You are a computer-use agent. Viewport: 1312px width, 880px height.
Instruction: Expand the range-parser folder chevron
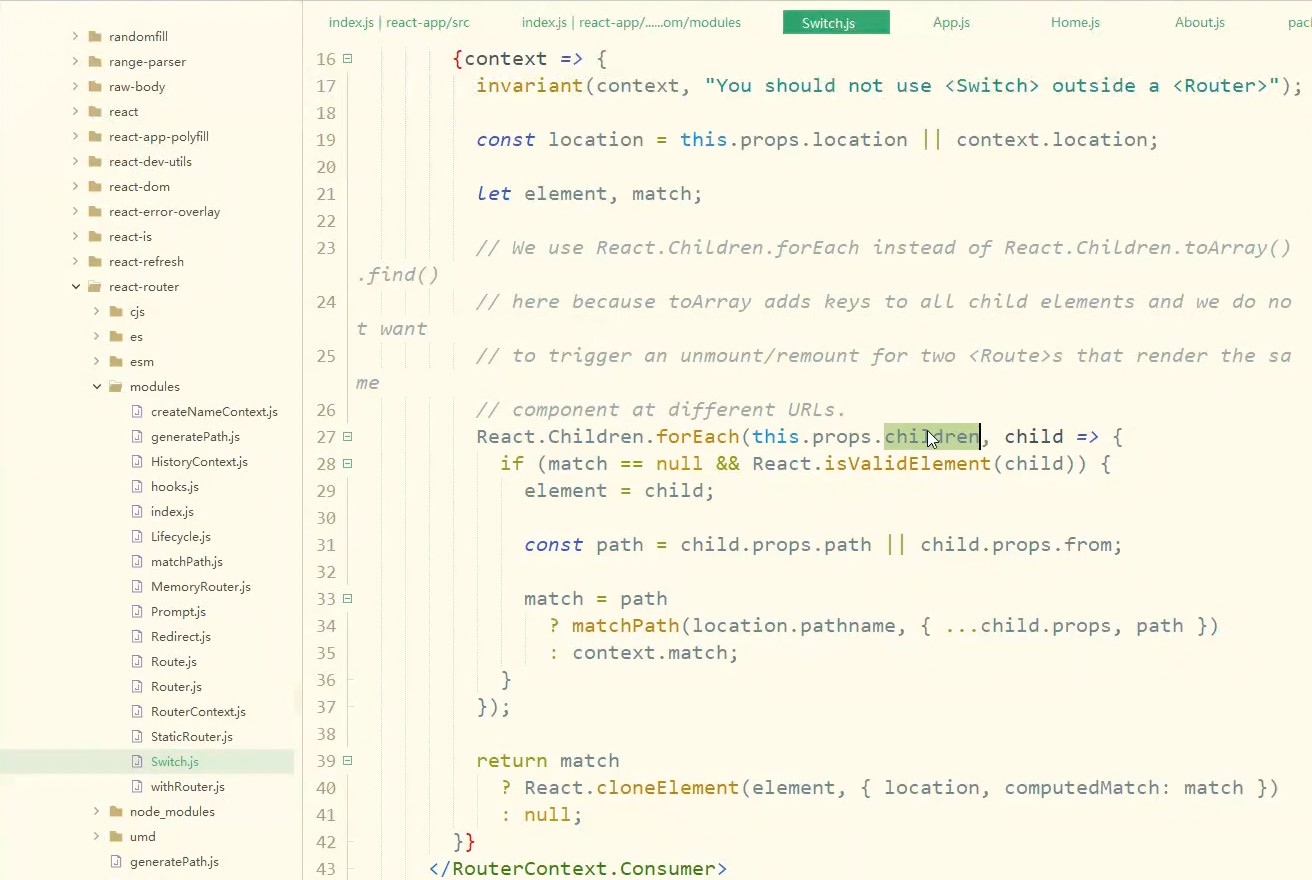pyautogui.click(x=75, y=61)
